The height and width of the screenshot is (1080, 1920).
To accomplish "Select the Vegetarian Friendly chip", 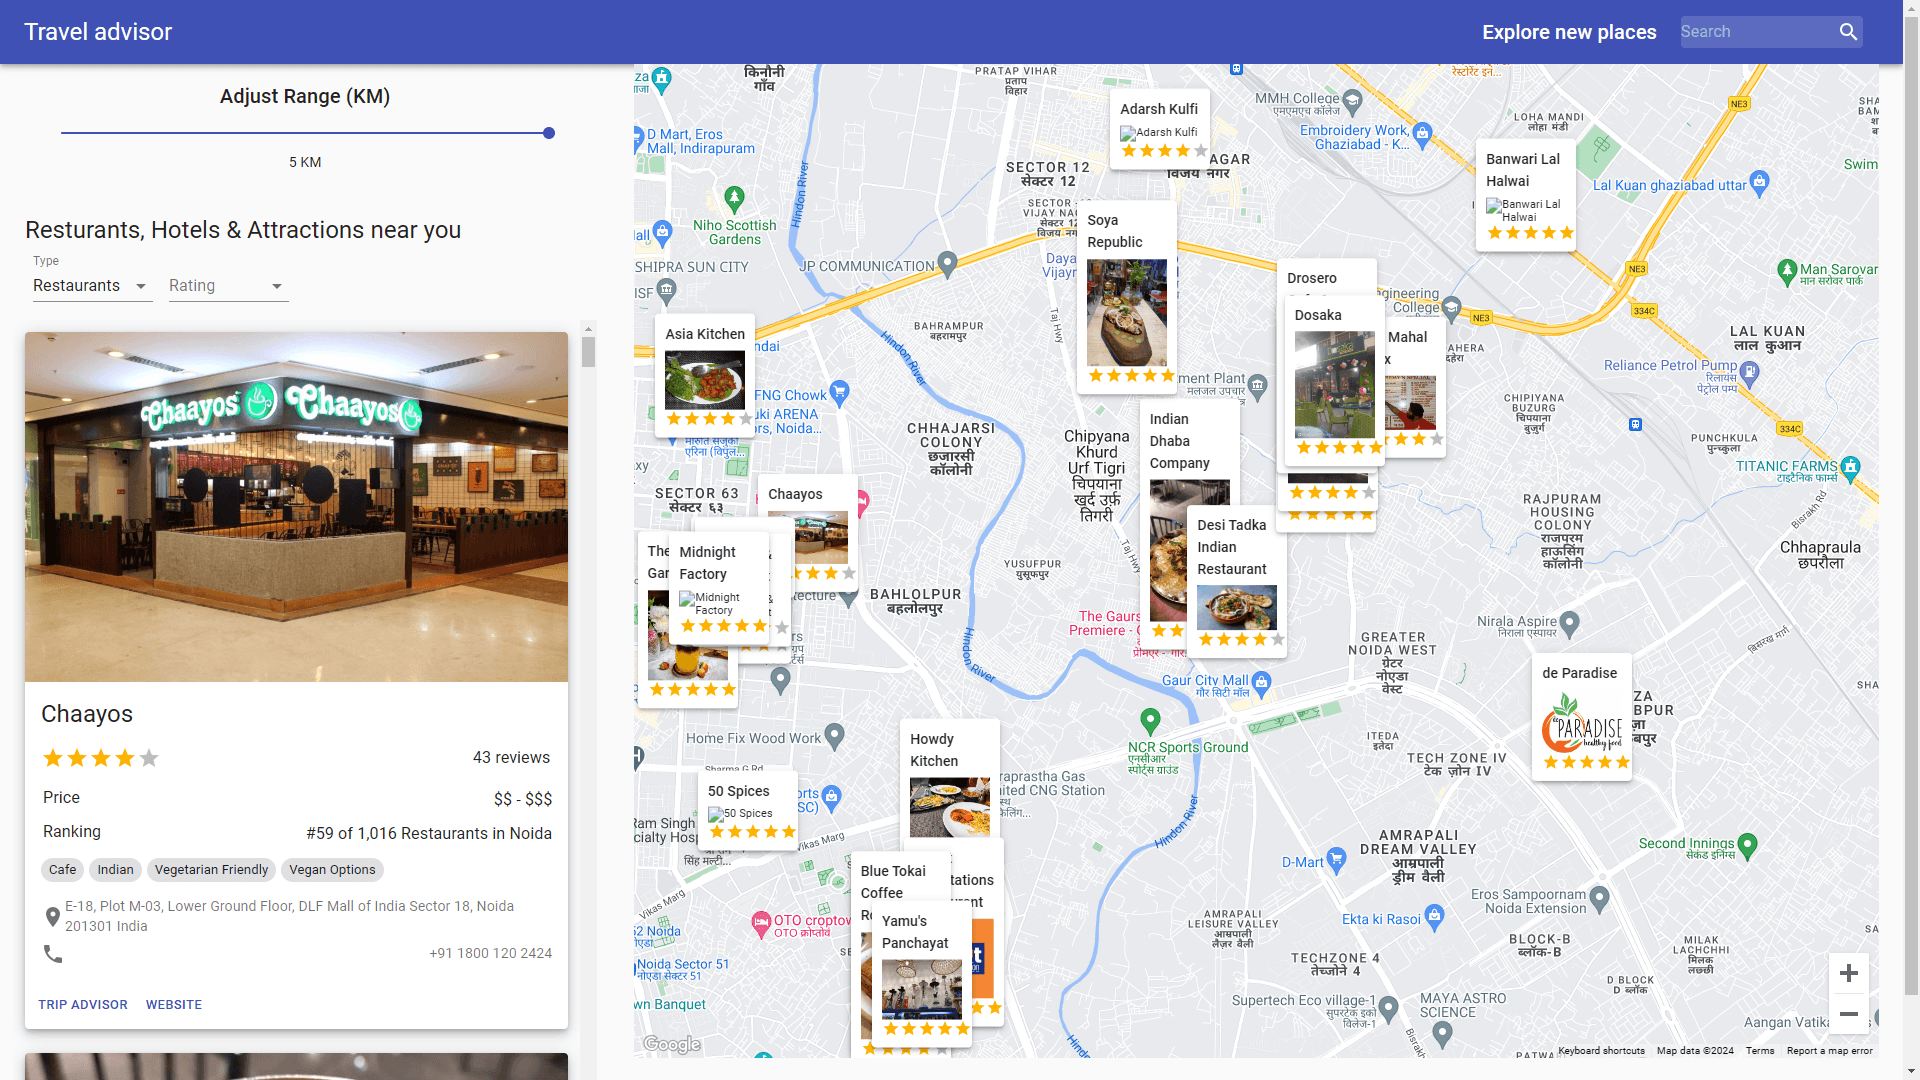I will (211, 870).
